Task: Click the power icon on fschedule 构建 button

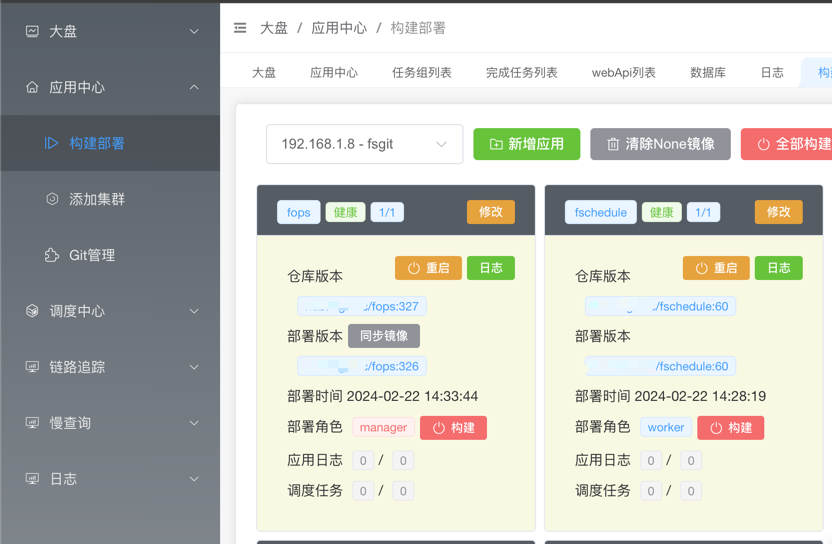Action: click(716, 428)
